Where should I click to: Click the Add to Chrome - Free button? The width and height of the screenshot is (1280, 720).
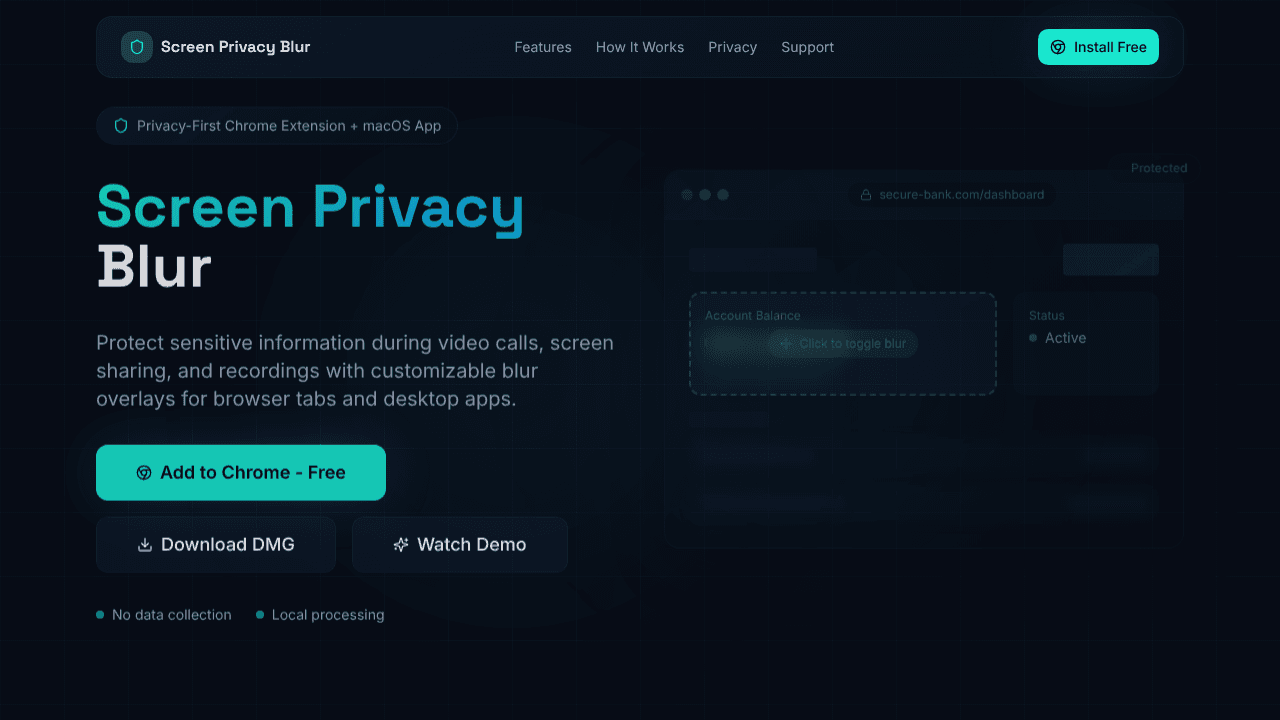[x=241, y=472]
